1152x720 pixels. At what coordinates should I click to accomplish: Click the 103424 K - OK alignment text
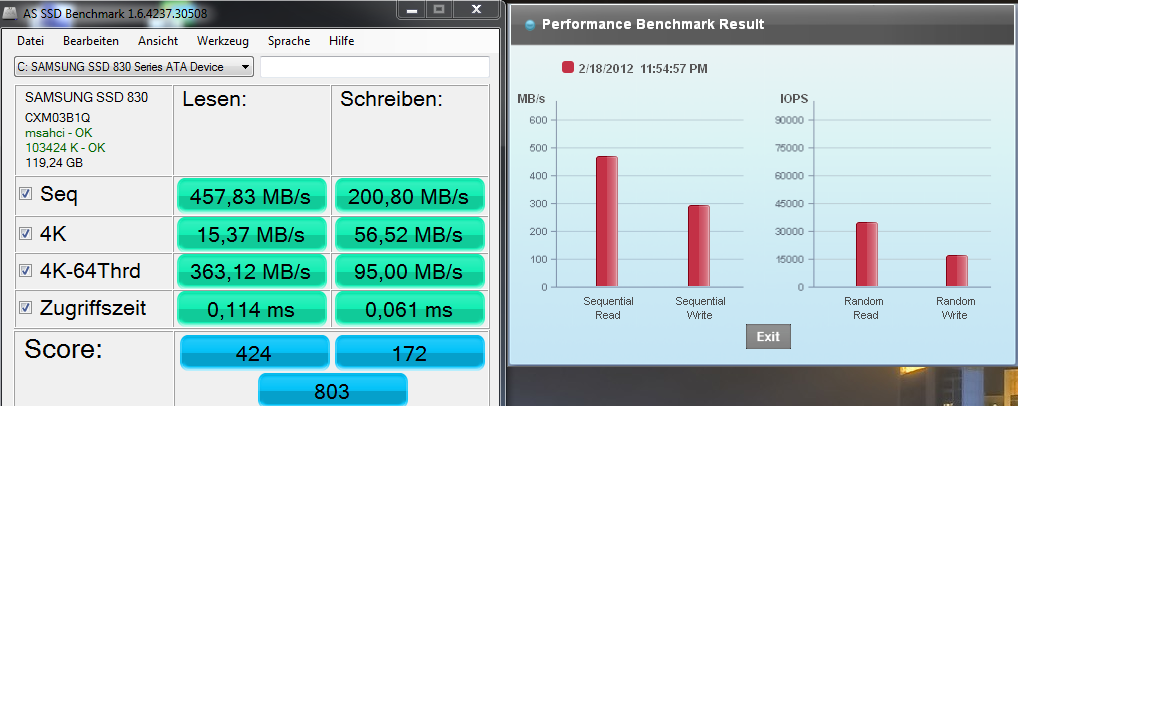[65, 148]
